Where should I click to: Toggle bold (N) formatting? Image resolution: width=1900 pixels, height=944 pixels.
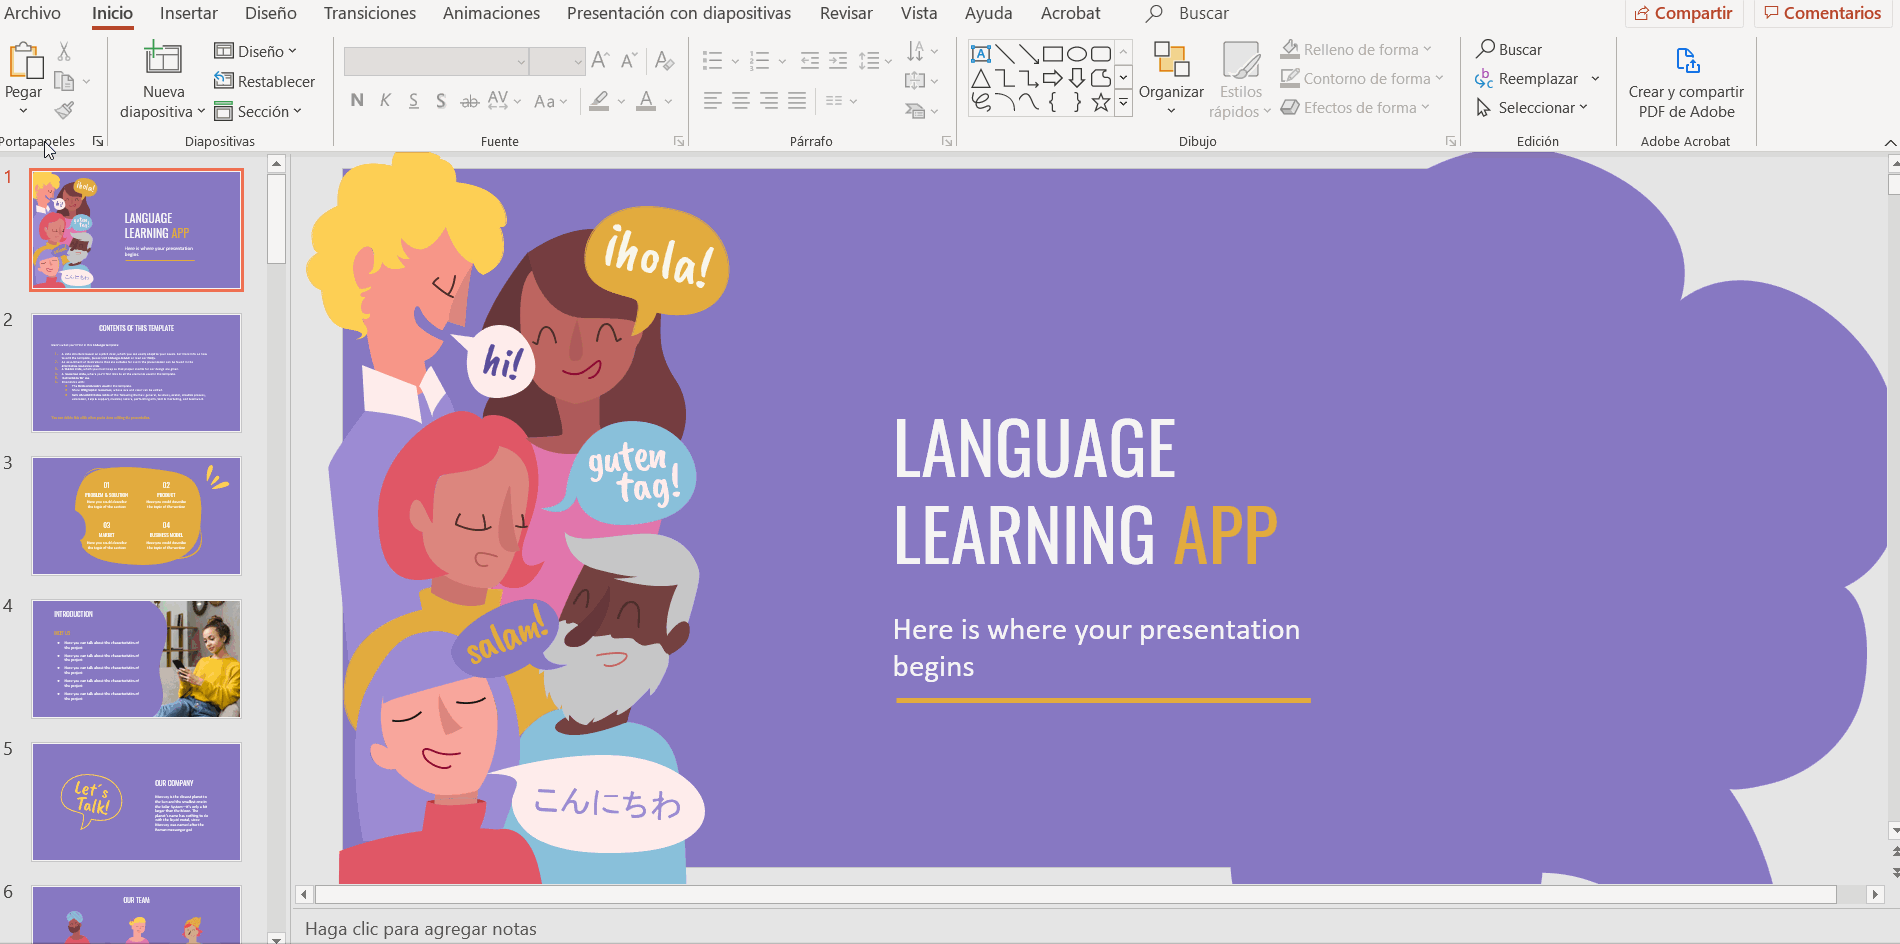[x=357, y=100]
